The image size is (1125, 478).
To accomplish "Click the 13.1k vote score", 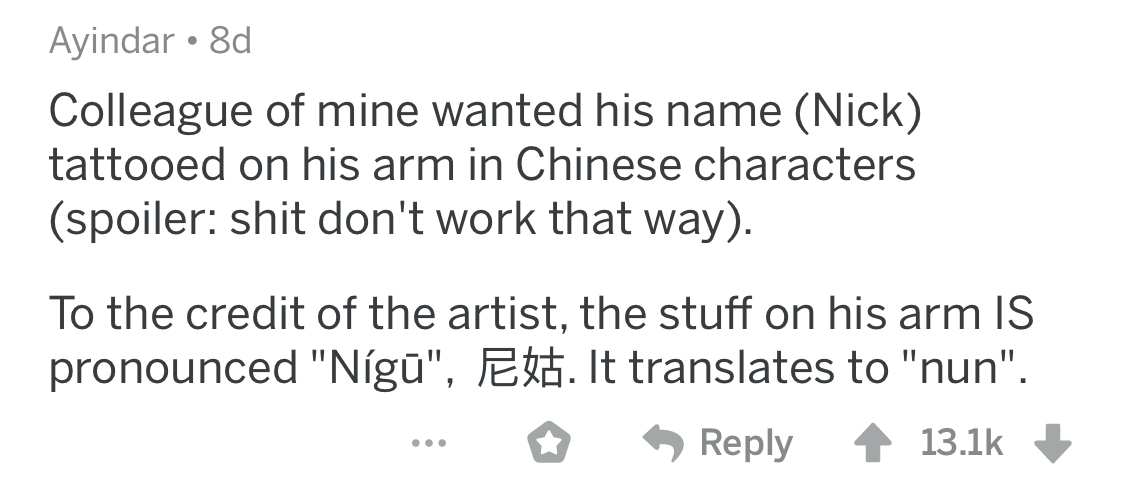I will (x=961, y=443).
